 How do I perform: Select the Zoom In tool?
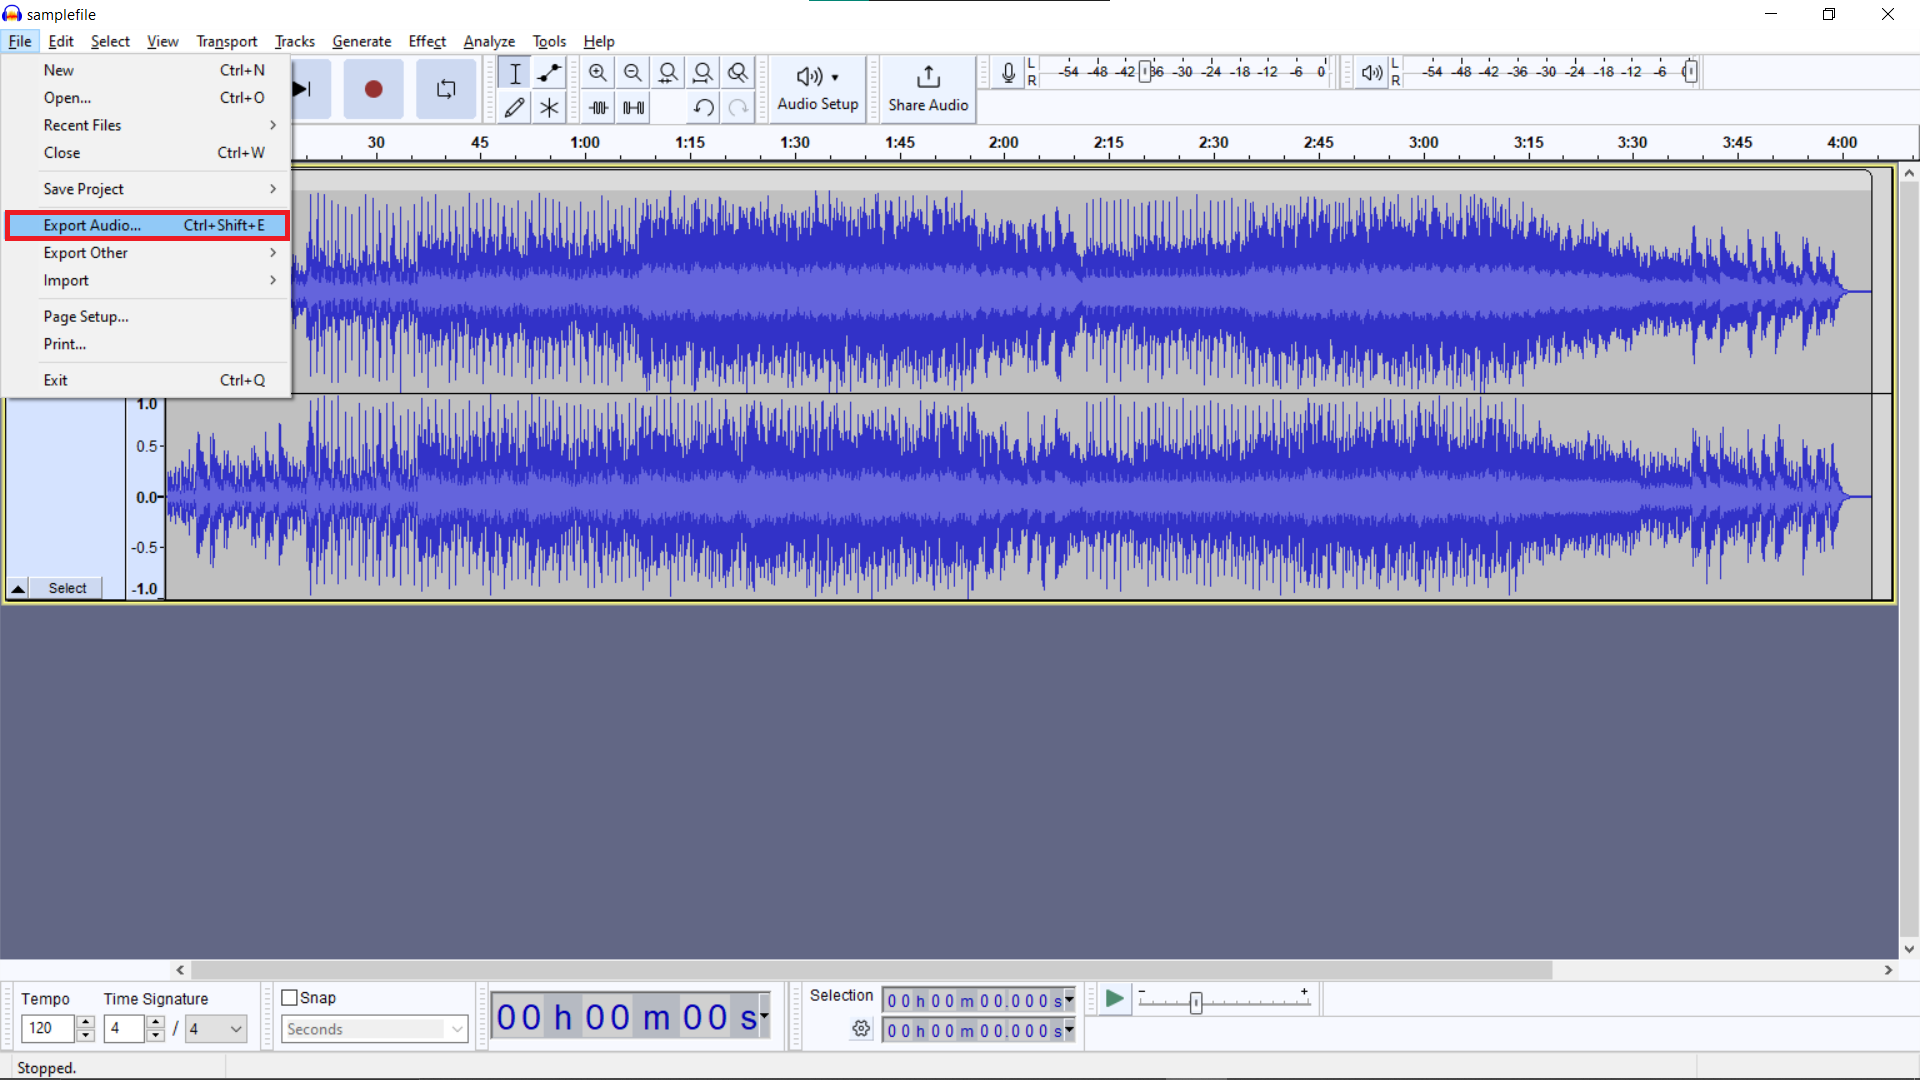[x=597, y=72]
